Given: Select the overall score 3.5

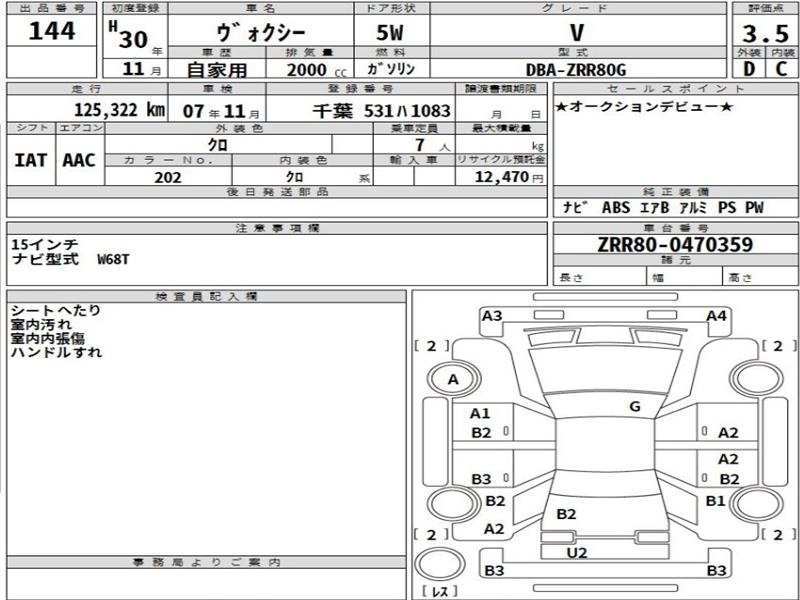Looking at the screenshot, I should pyautogui.click(x=765, y=34).
